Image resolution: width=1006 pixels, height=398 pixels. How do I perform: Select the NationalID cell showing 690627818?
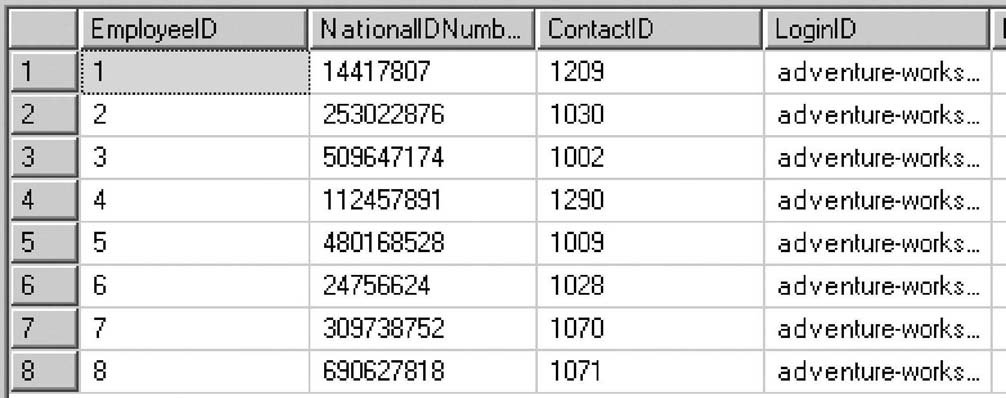(422, 371)
